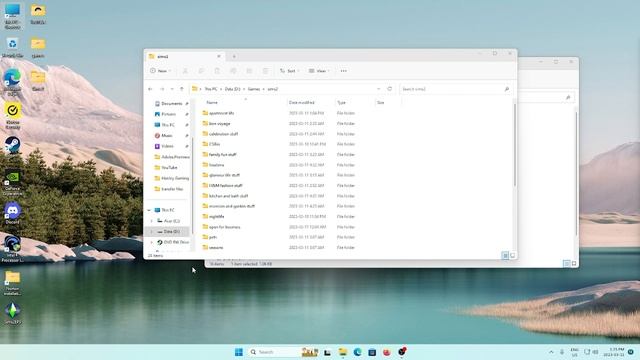The width and height of the screenshot is (640, 360).
Task: Click search magnifier in background Explorer window
Action: [568, 98]
